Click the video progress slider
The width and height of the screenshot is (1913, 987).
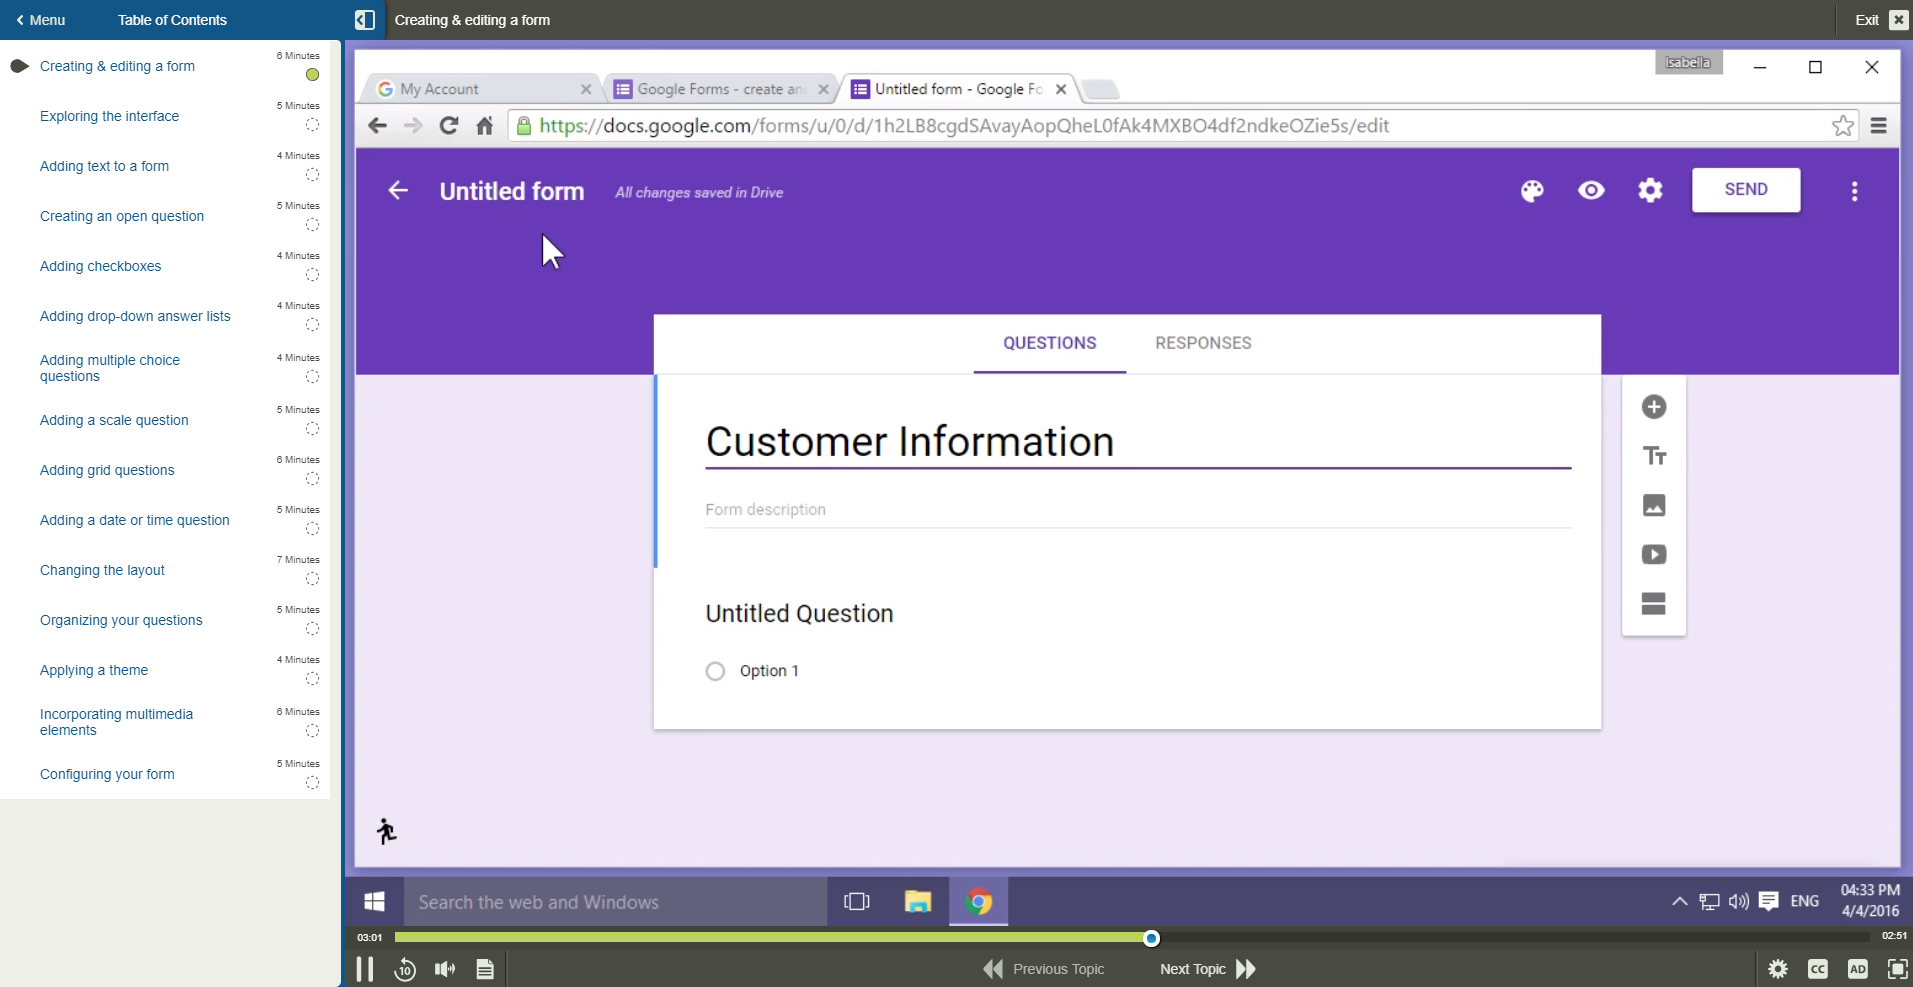[1150, 938]
